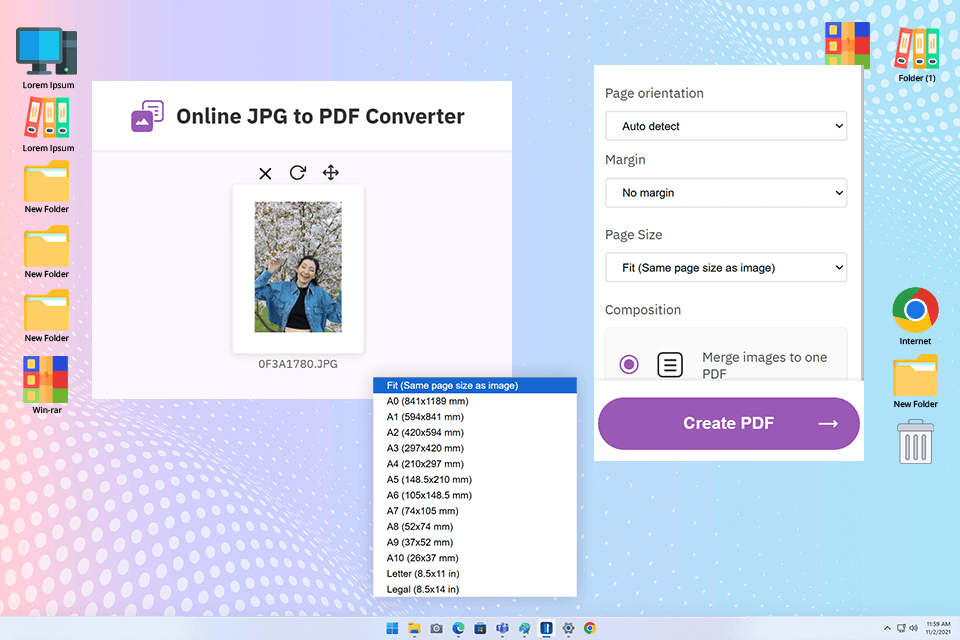The image size is (960, 640).
Task: Open the Camera app in taskbar
Action: 437,628
